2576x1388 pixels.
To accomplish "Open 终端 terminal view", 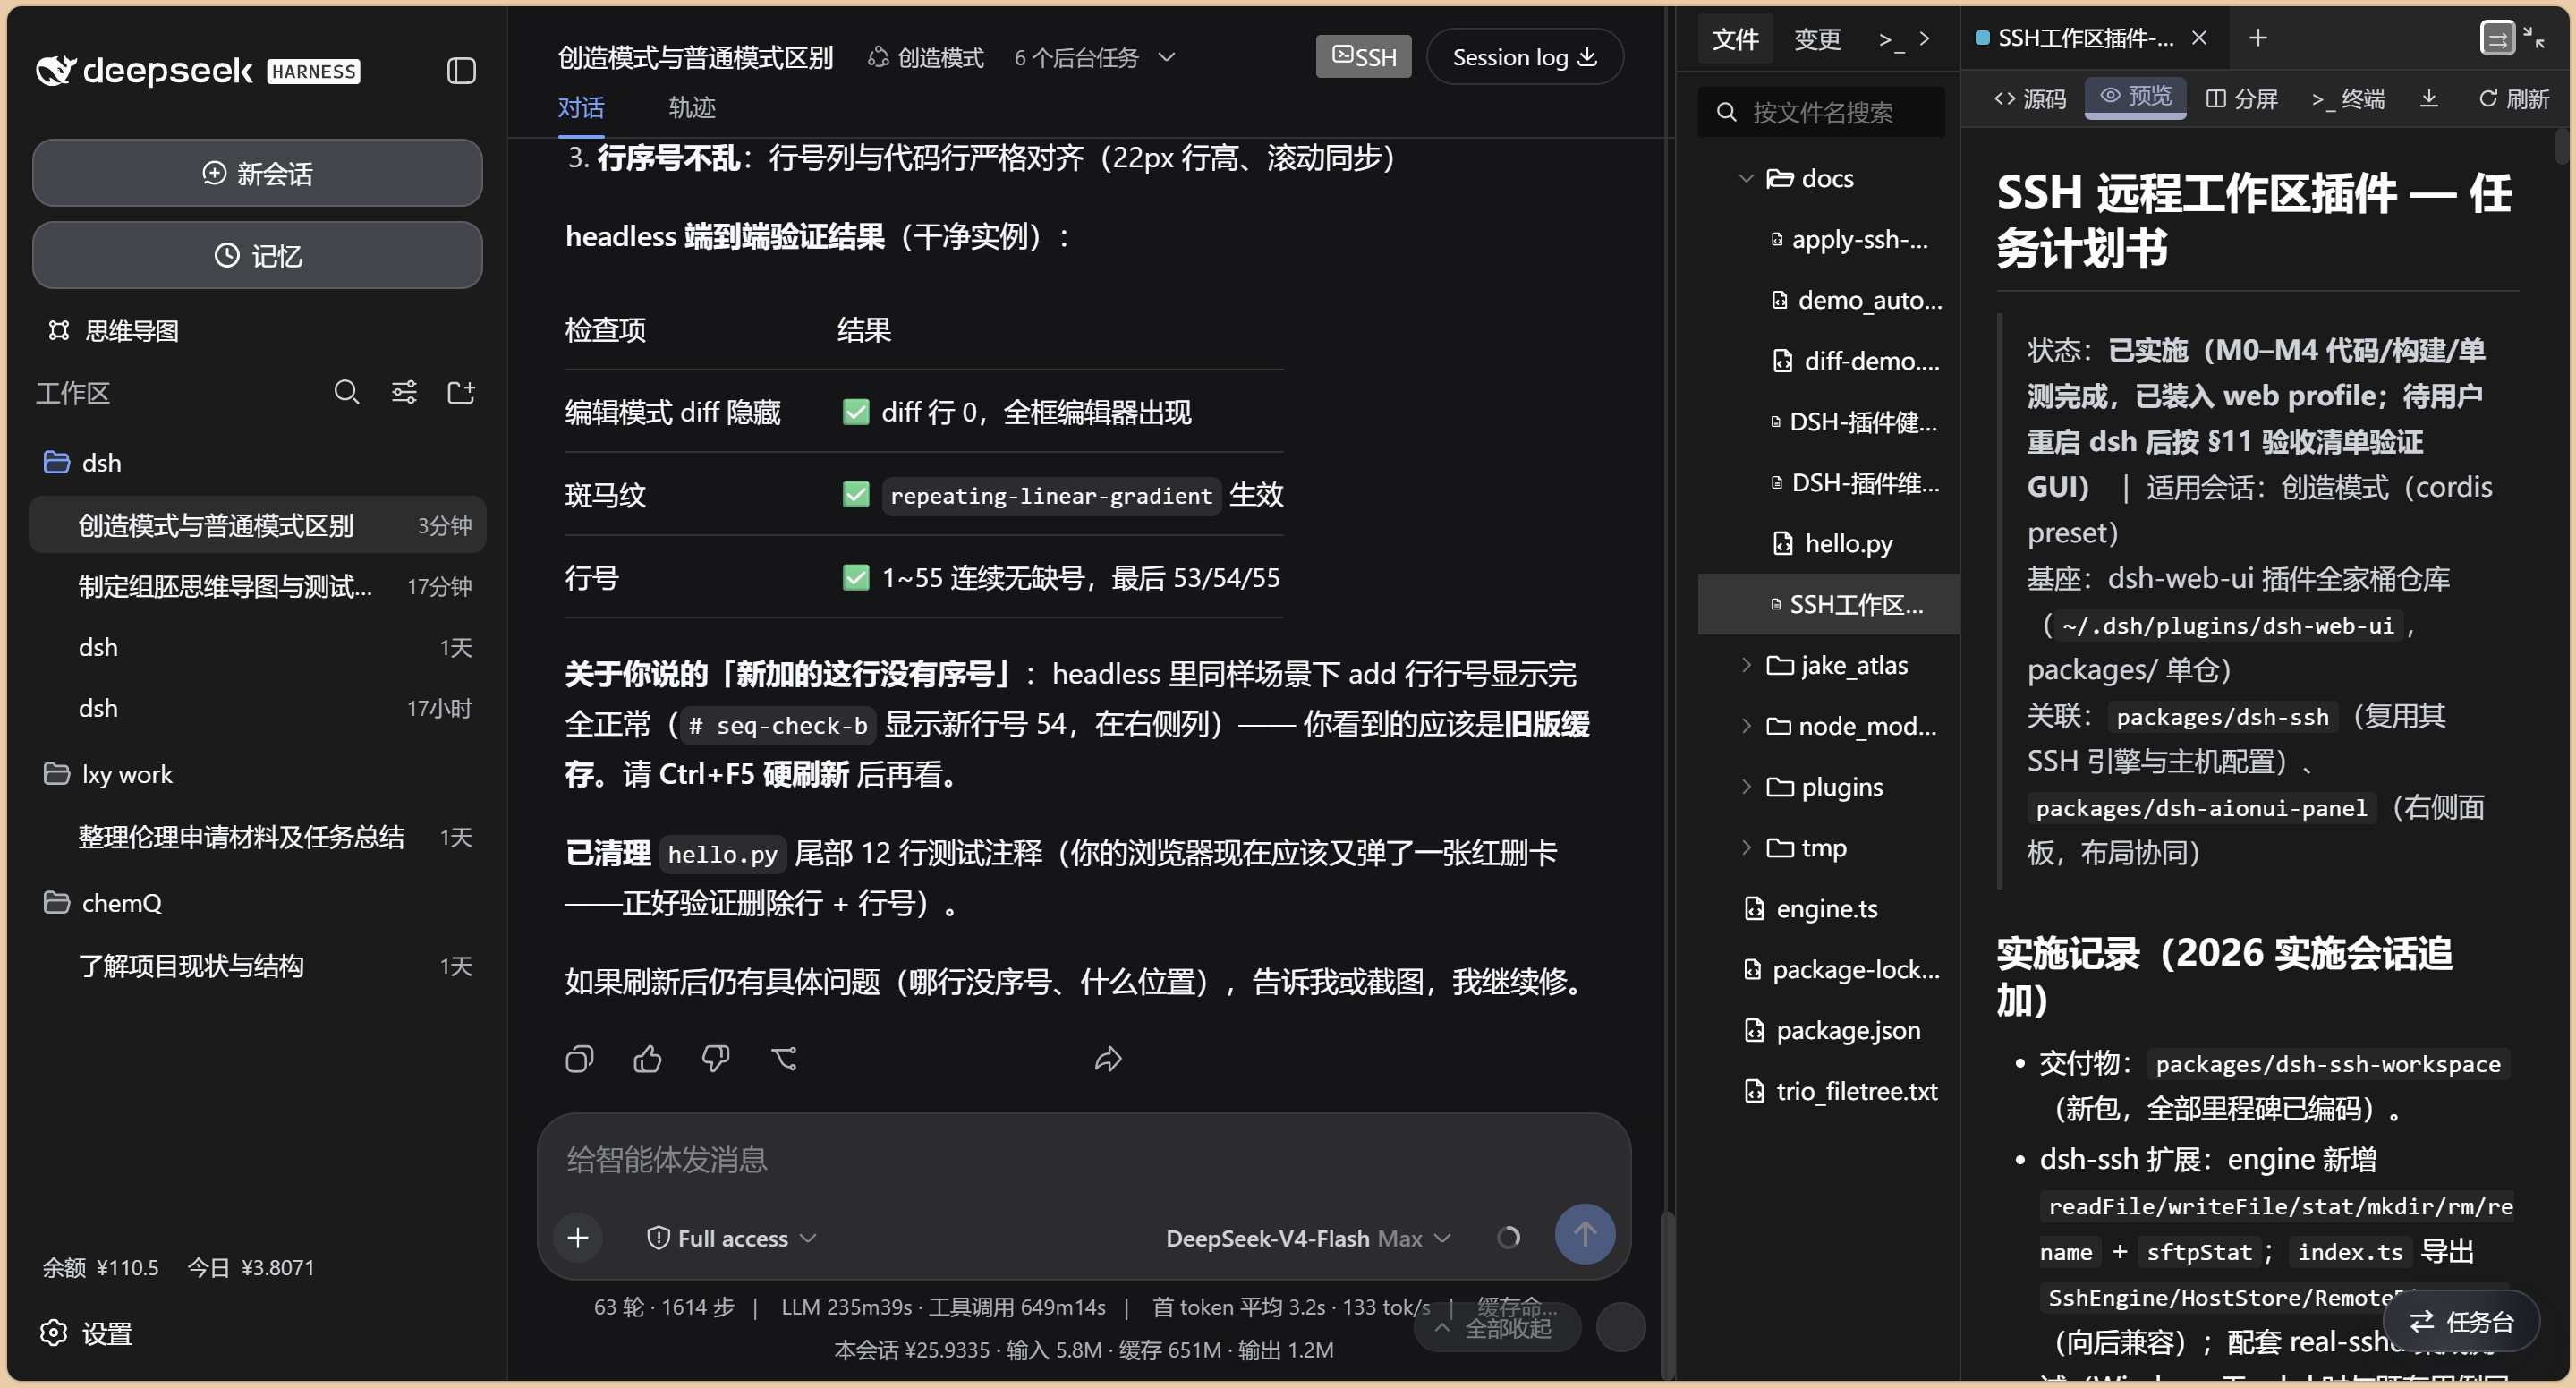I will [x=2348, y=98].
